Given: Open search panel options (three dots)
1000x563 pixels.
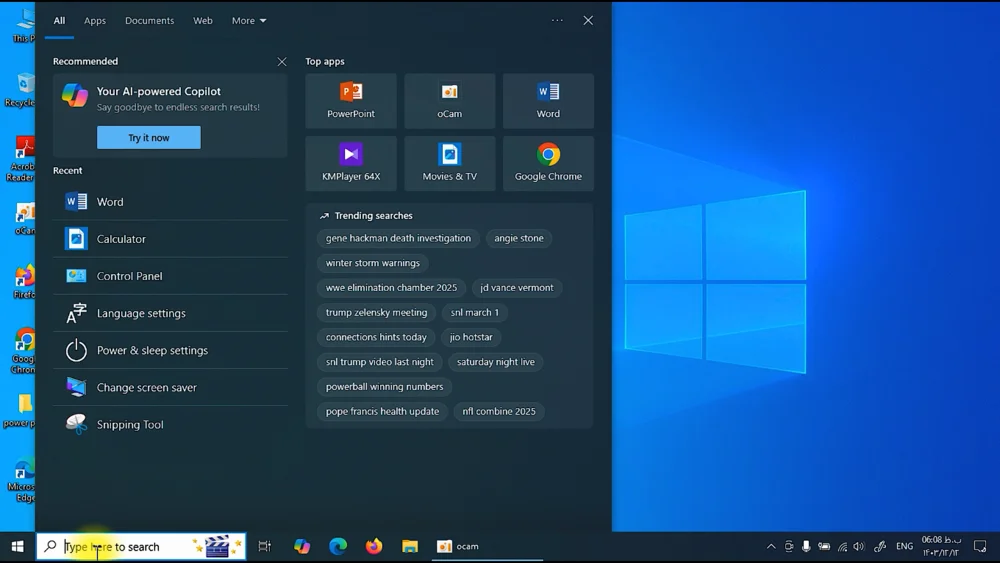Looking at the screenshot, I should point(557,20).
